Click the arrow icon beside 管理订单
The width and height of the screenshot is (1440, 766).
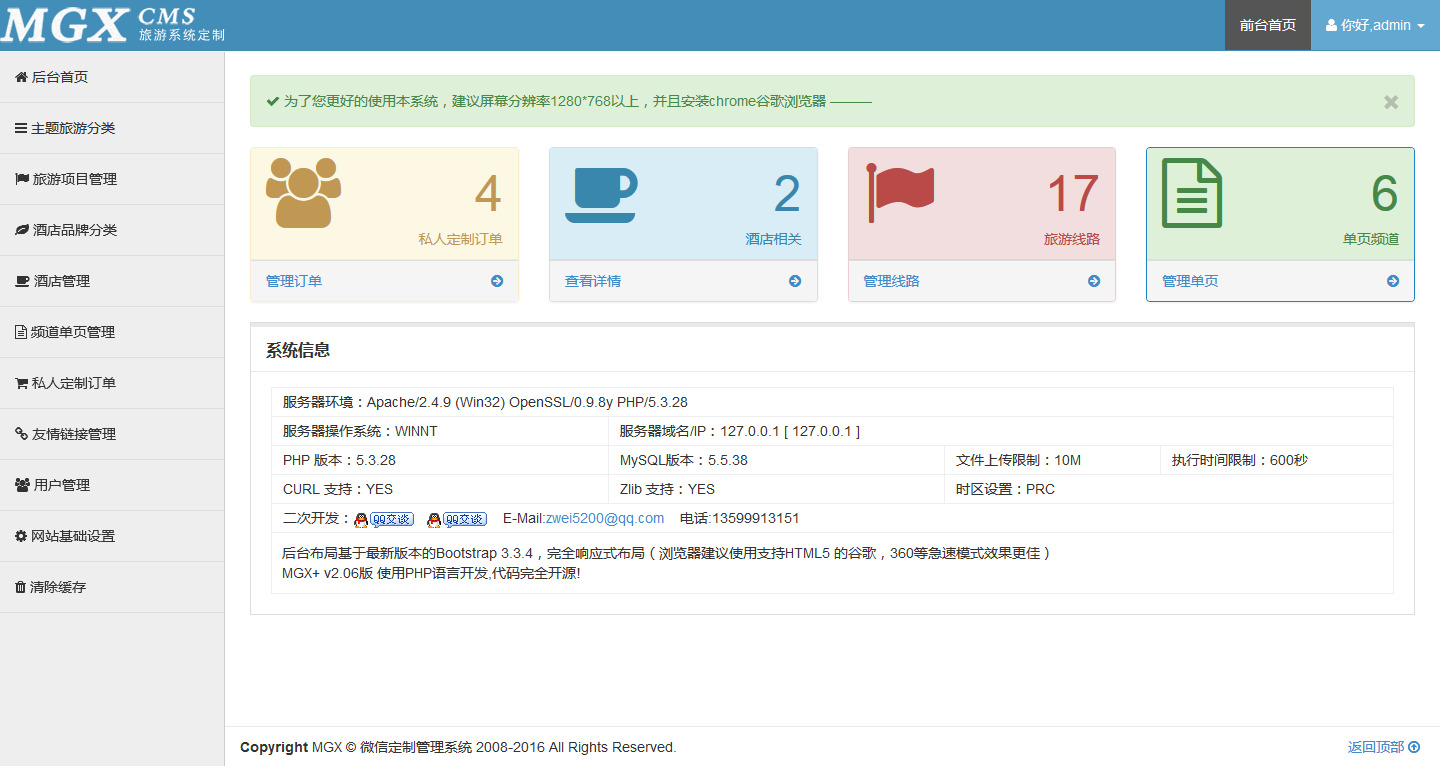[x=497, y=281]
